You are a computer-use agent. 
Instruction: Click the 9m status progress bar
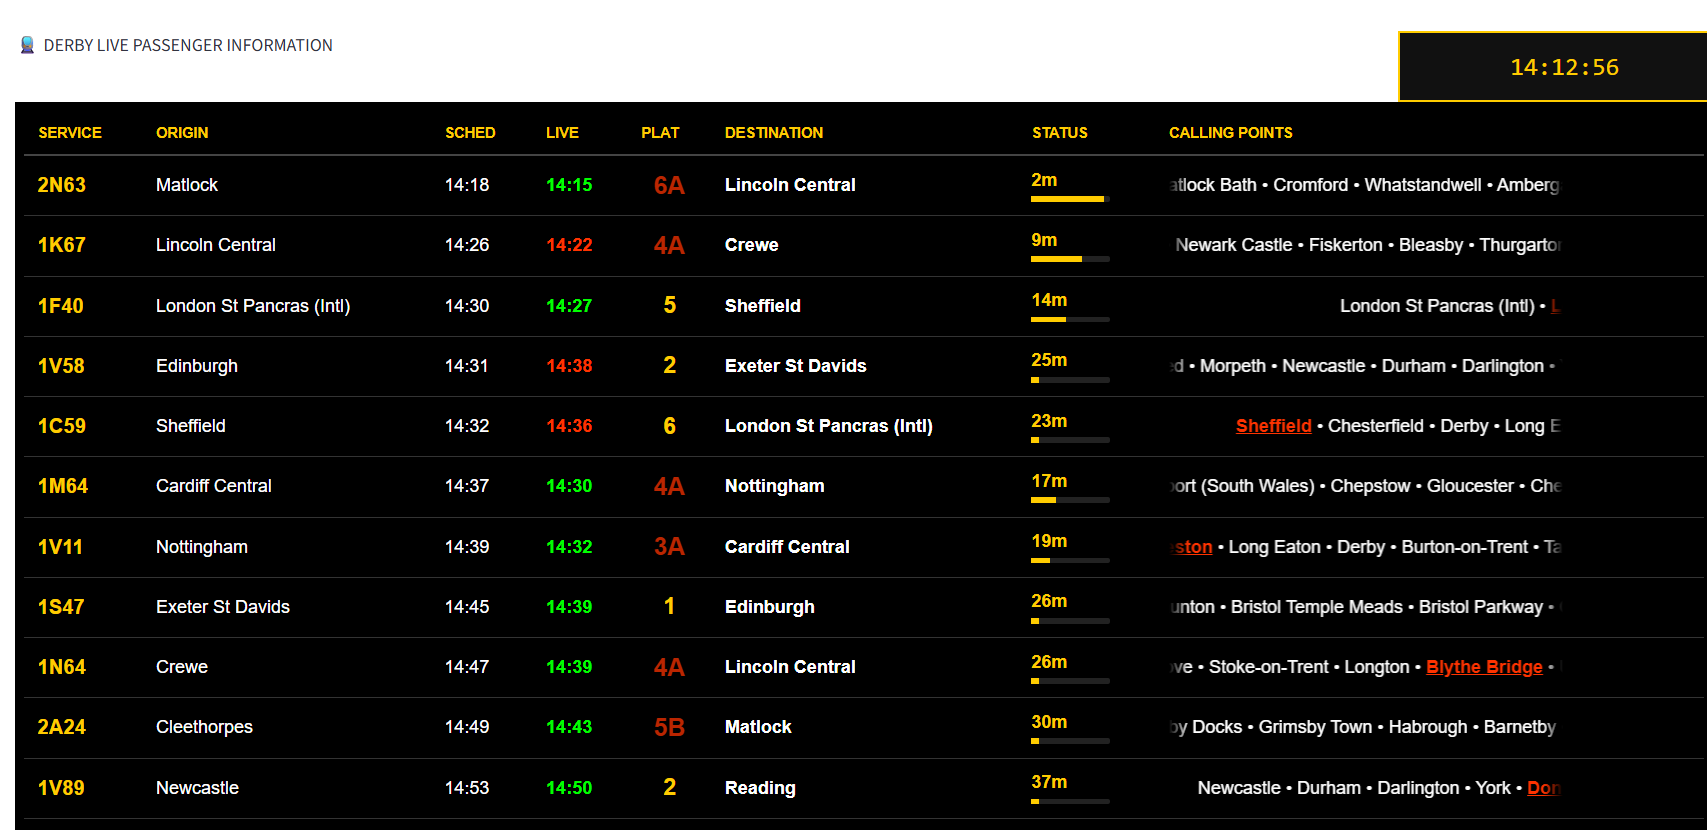(1069, 259)
